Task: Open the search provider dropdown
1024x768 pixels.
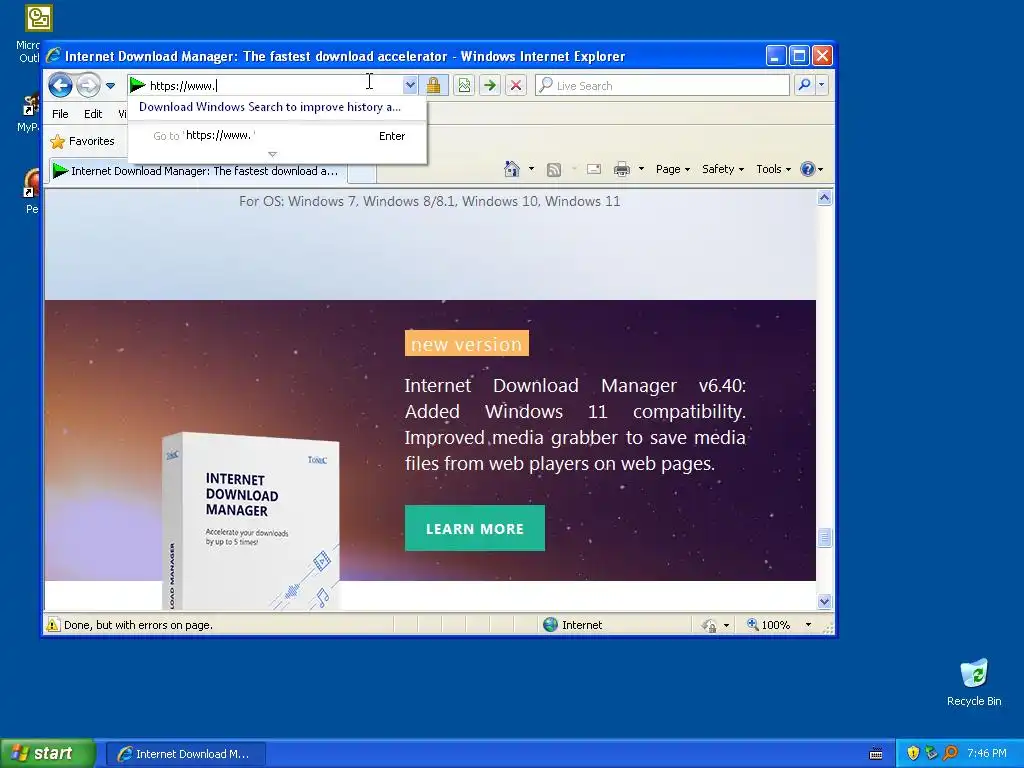Action: pos(822,85)
